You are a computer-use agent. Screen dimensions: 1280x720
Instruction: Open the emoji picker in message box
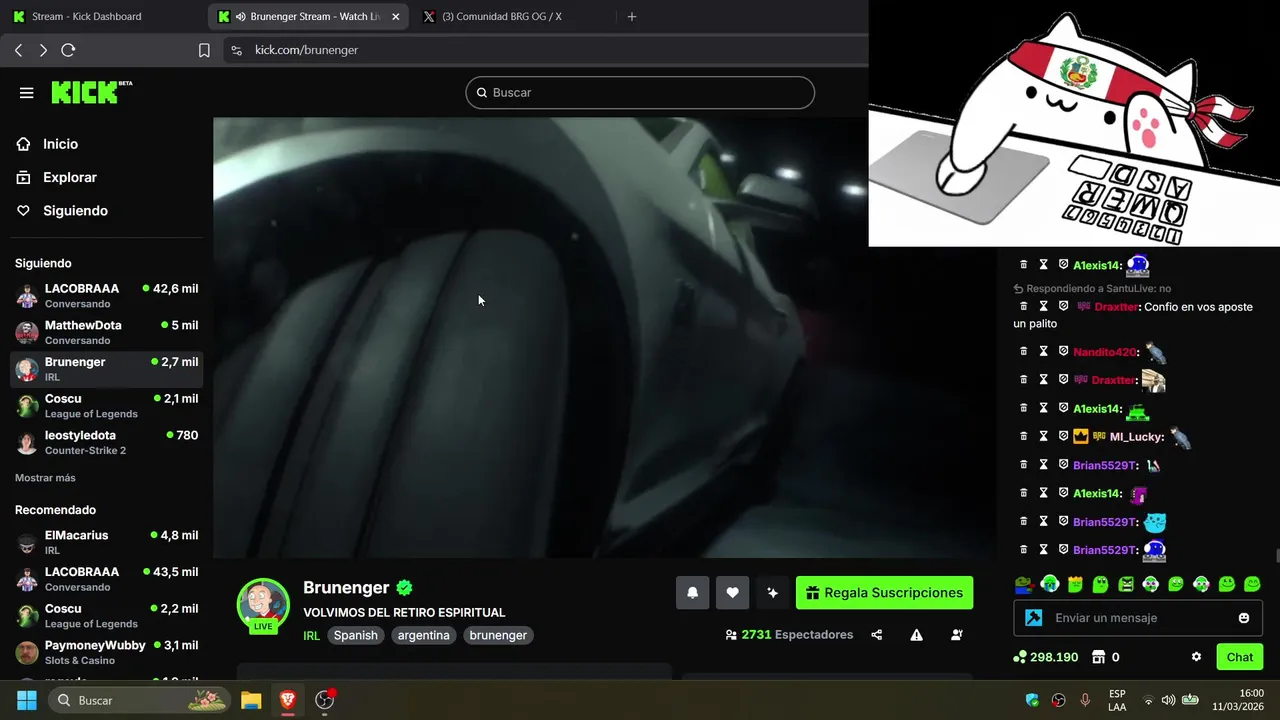[1244, 618]
